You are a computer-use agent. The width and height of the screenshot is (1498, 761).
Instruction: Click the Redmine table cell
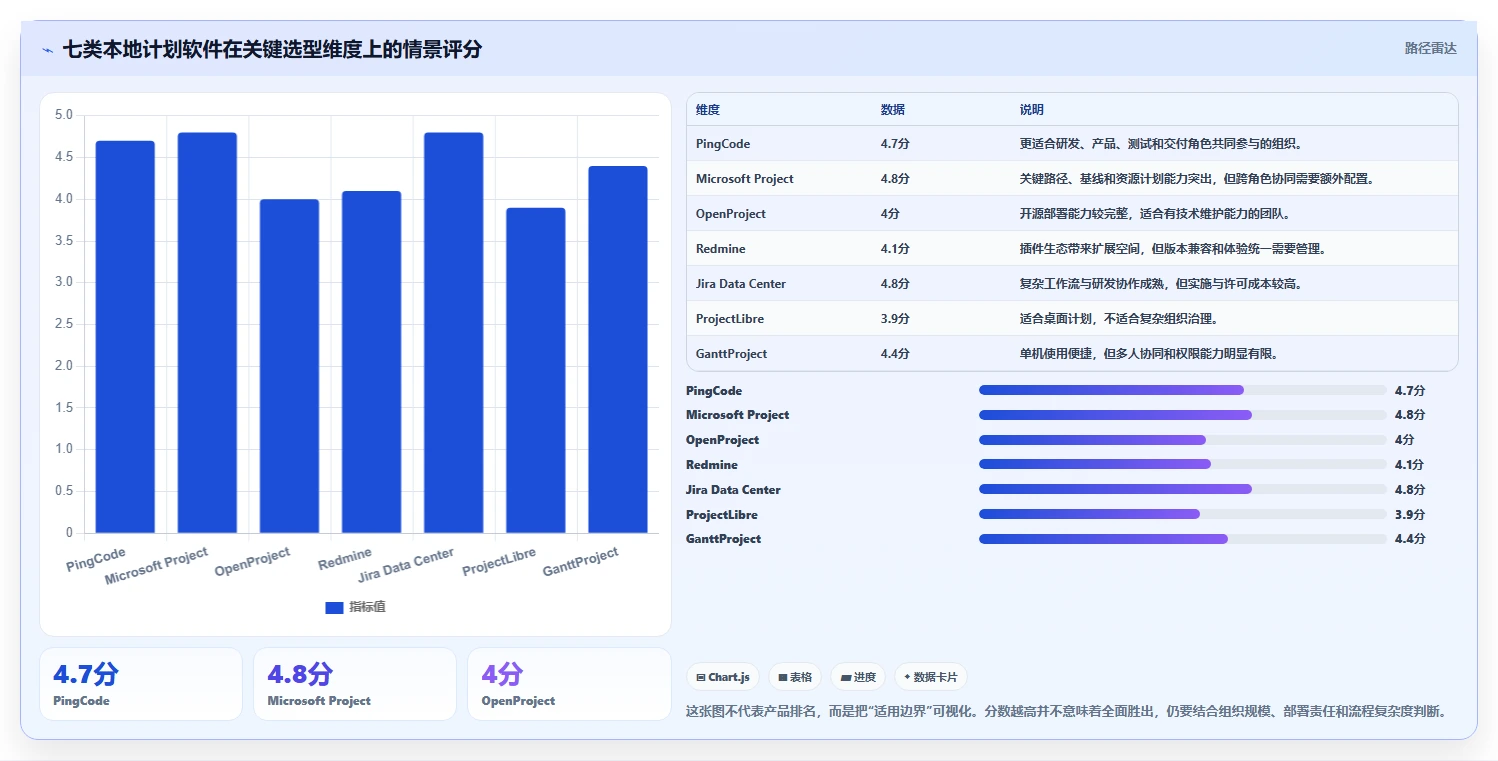pos(721,249)
